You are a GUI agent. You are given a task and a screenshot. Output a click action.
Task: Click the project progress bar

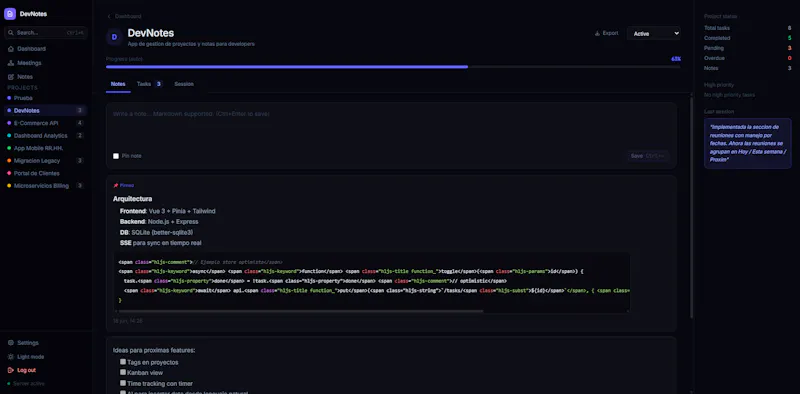click(393, 66)
